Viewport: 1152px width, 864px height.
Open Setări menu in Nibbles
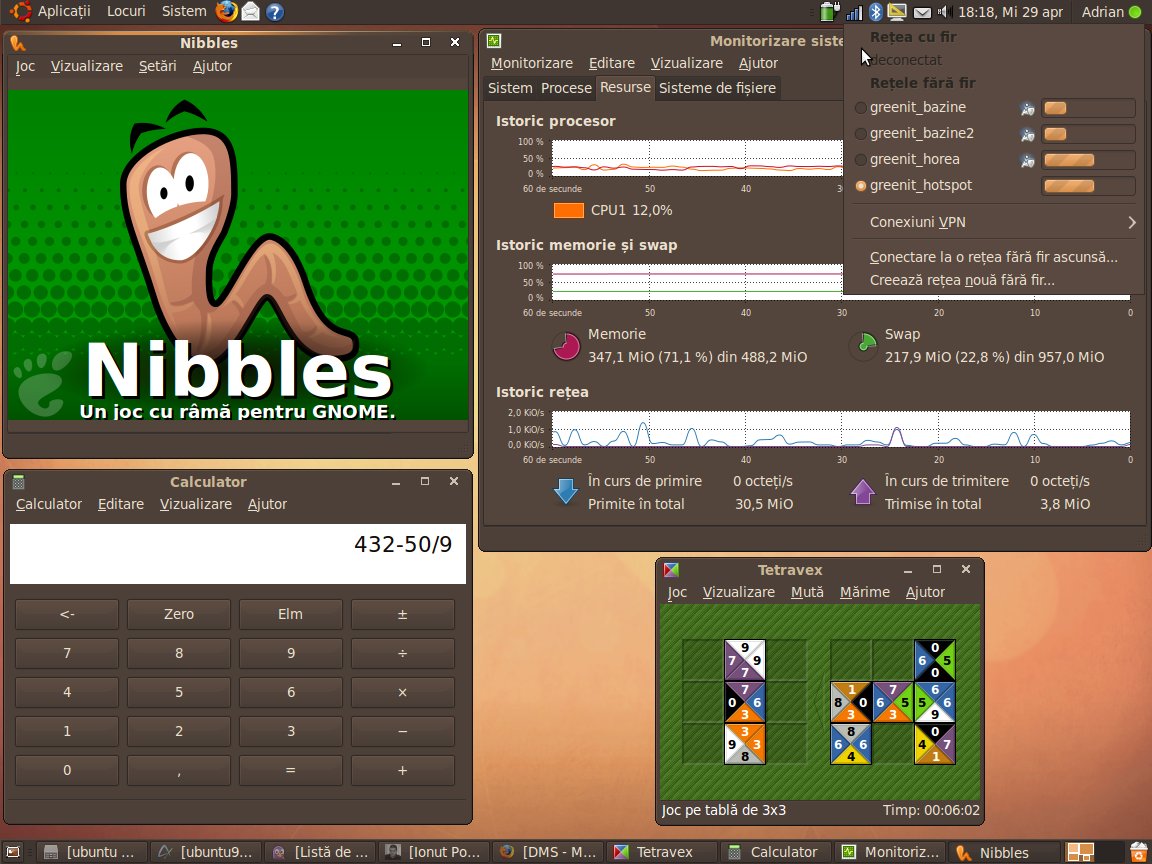click(157, 66)
